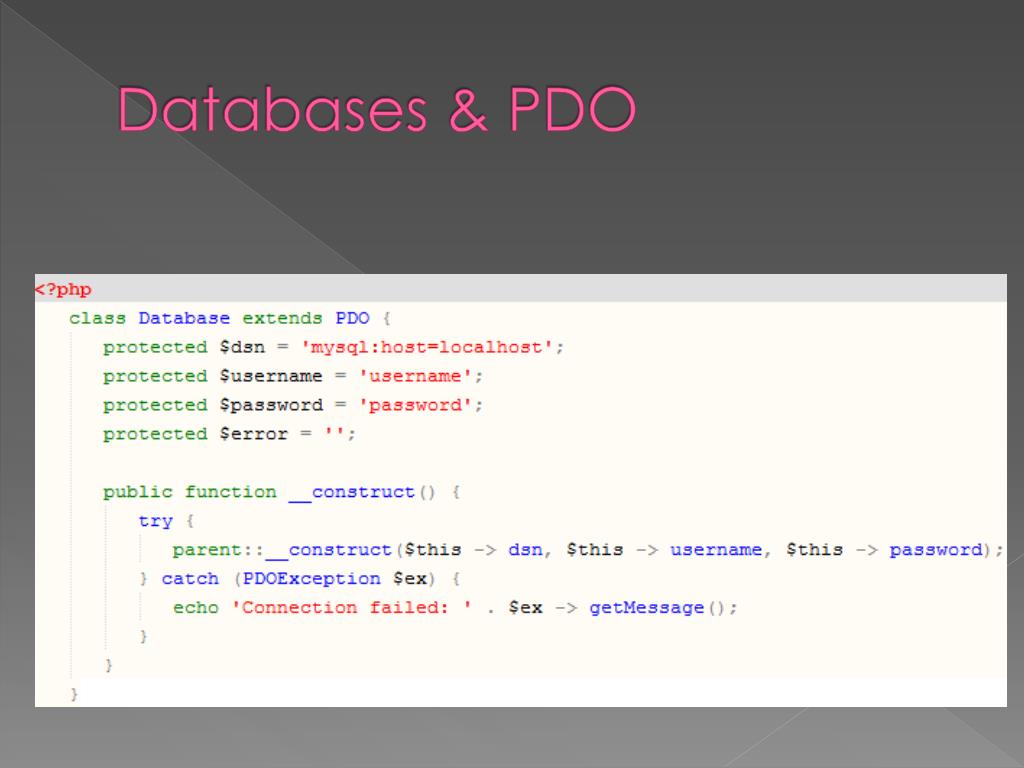Click the '<?php' opening tag
Viewport: 1024px width, 768px height.
tap(63, 289)
